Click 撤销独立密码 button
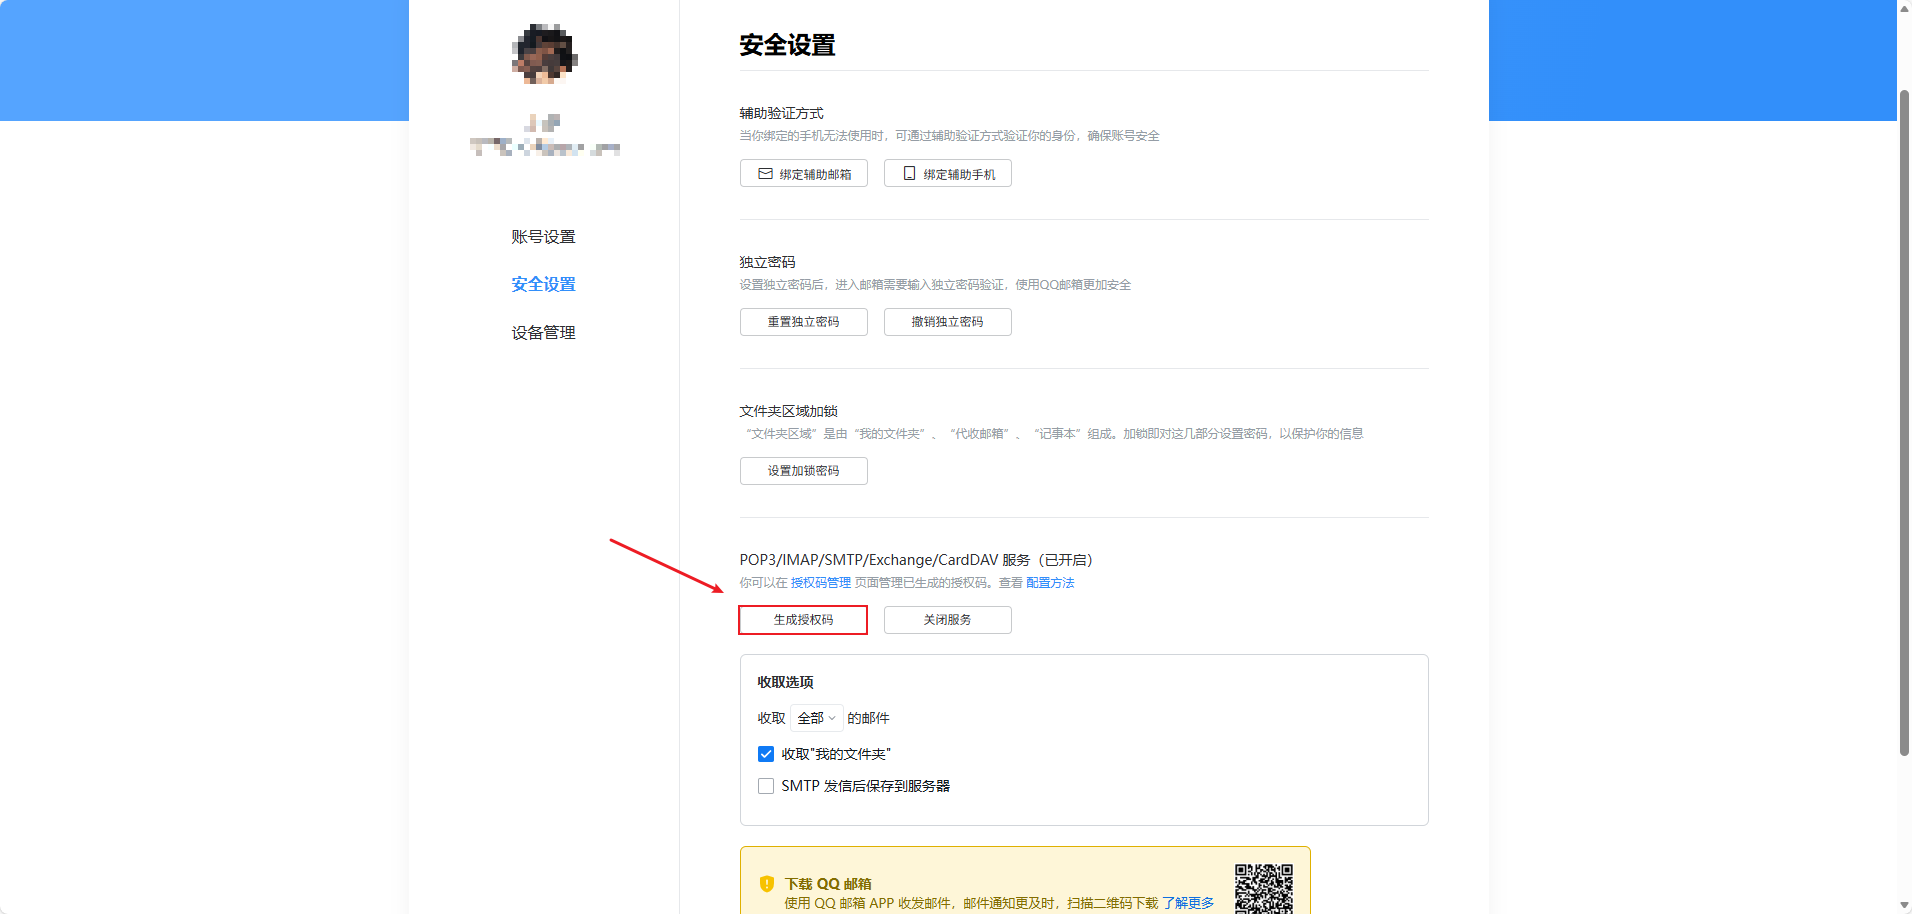This screenshot has width=1912, height=914. pos(947,321)
